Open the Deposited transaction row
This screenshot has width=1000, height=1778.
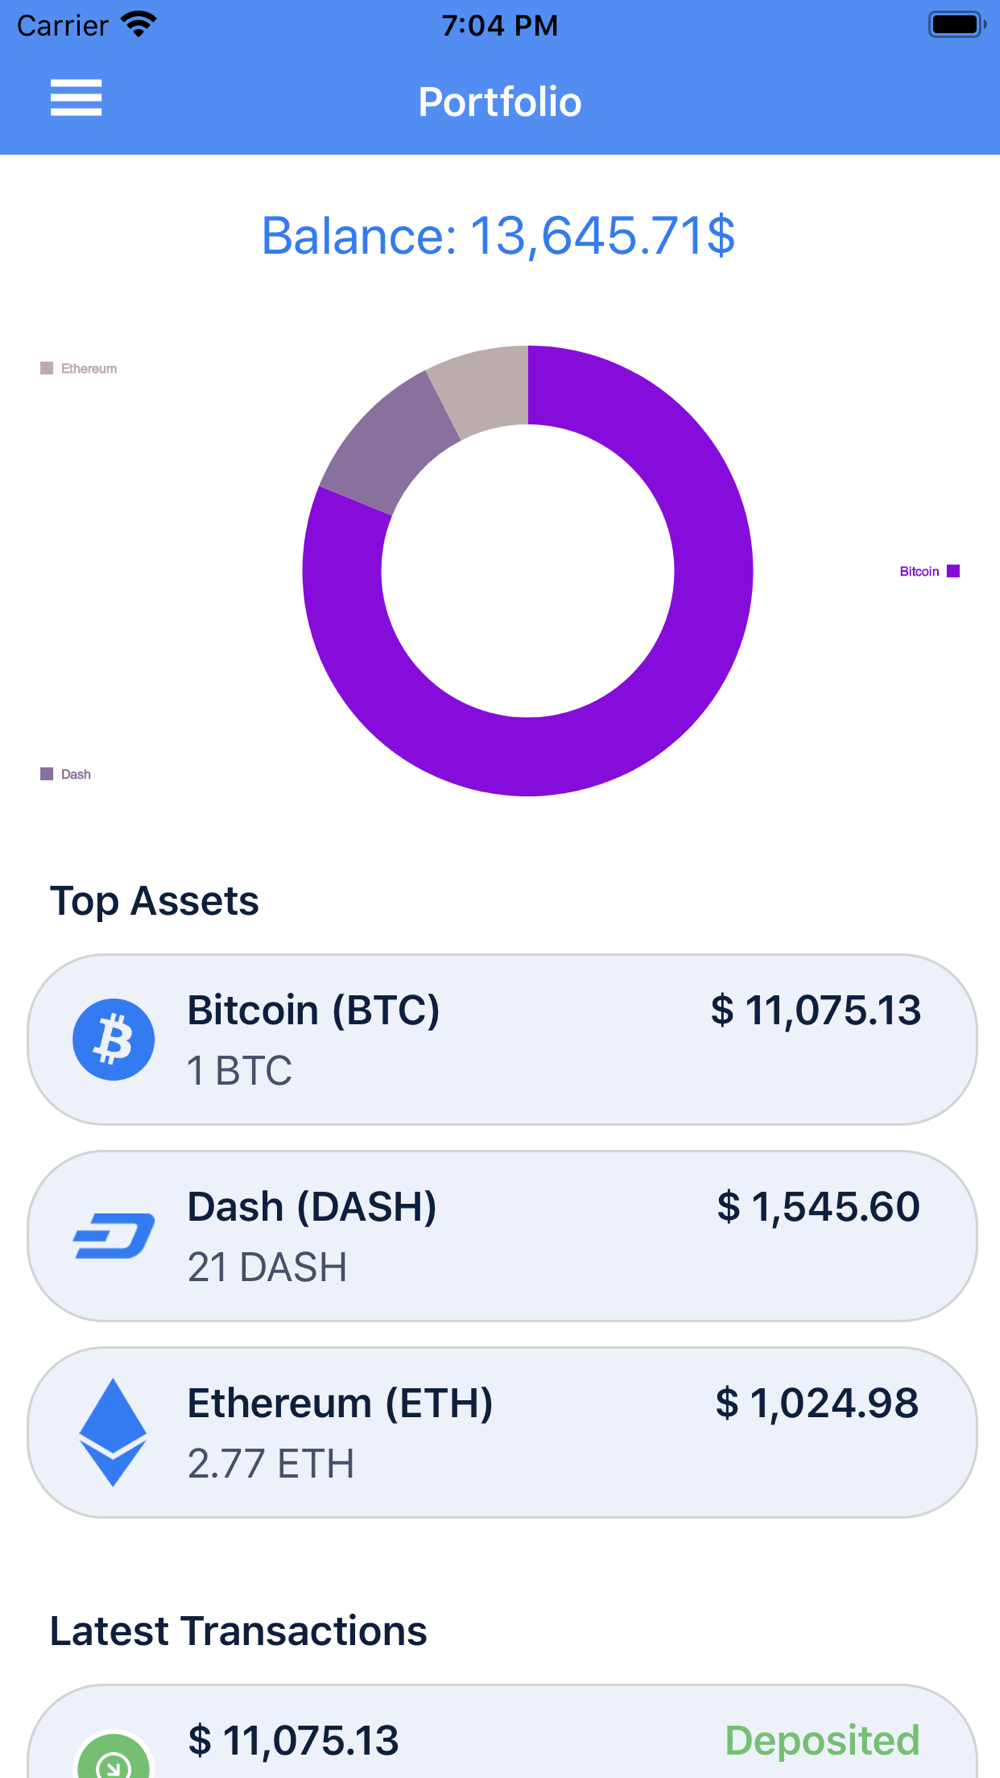(x=502, y=1732)
